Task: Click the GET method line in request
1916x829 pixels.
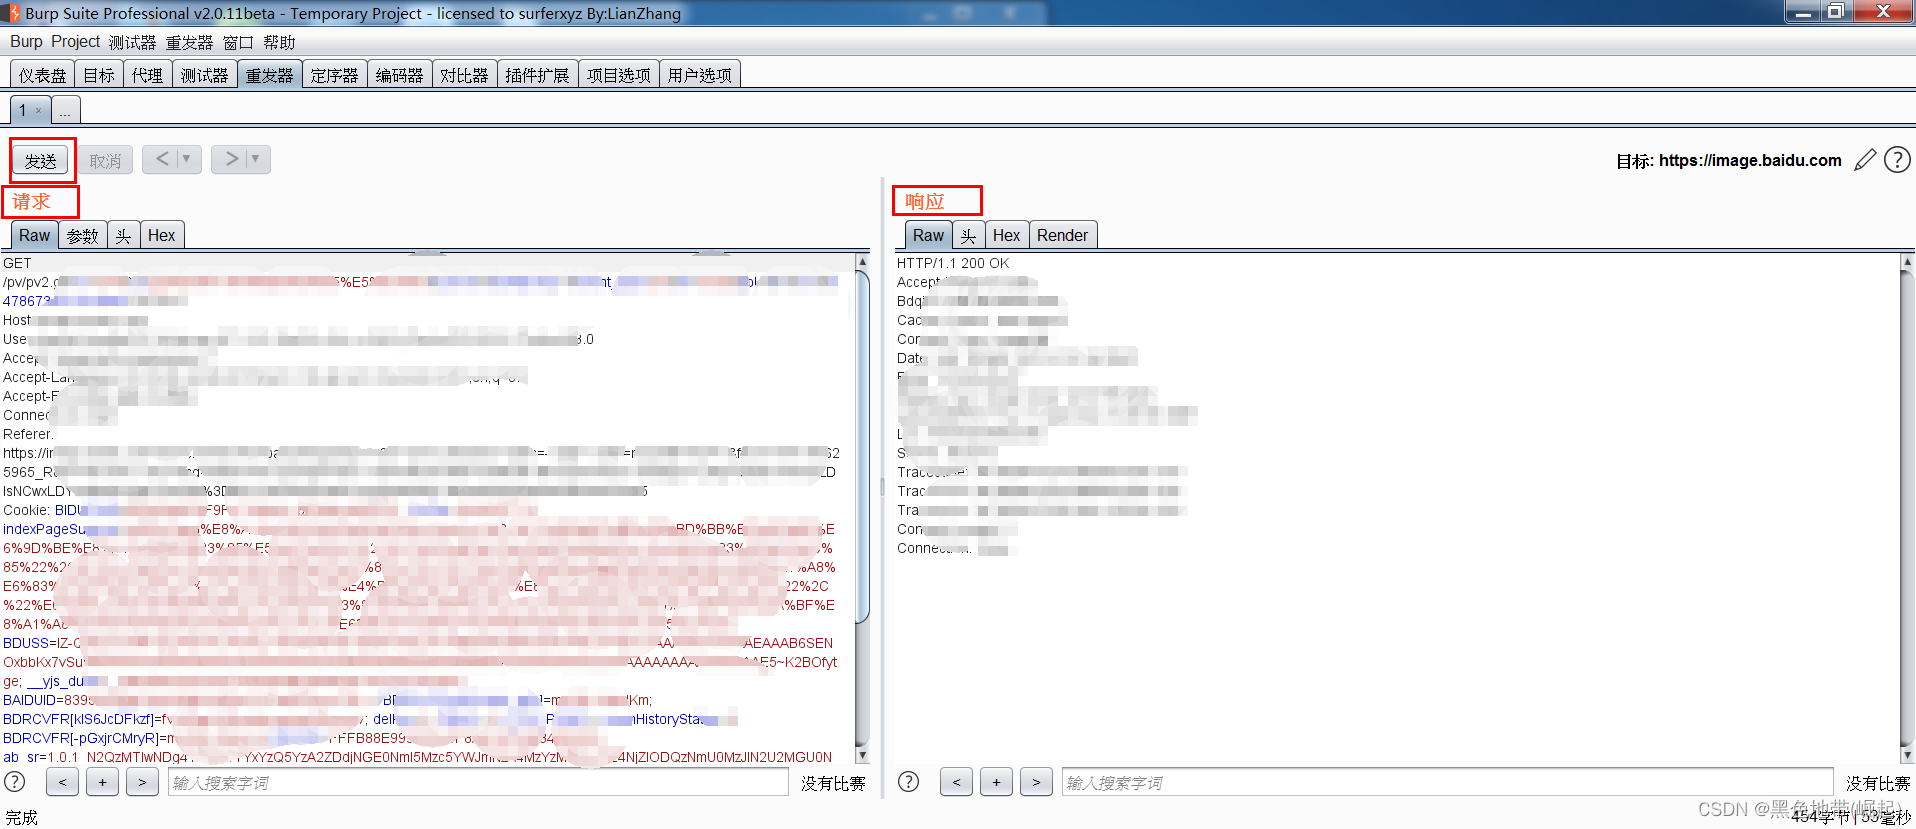Action: 17,263
